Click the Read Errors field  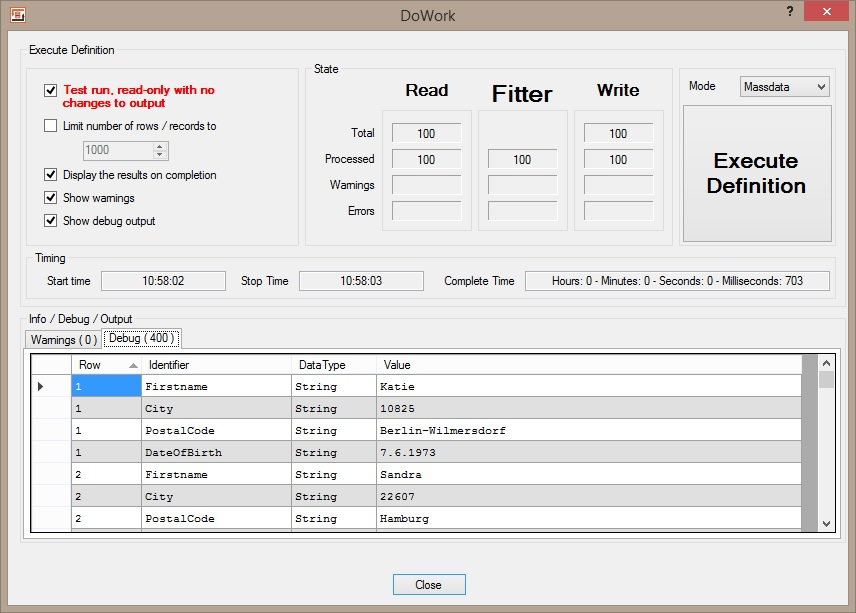click(426, 211)
